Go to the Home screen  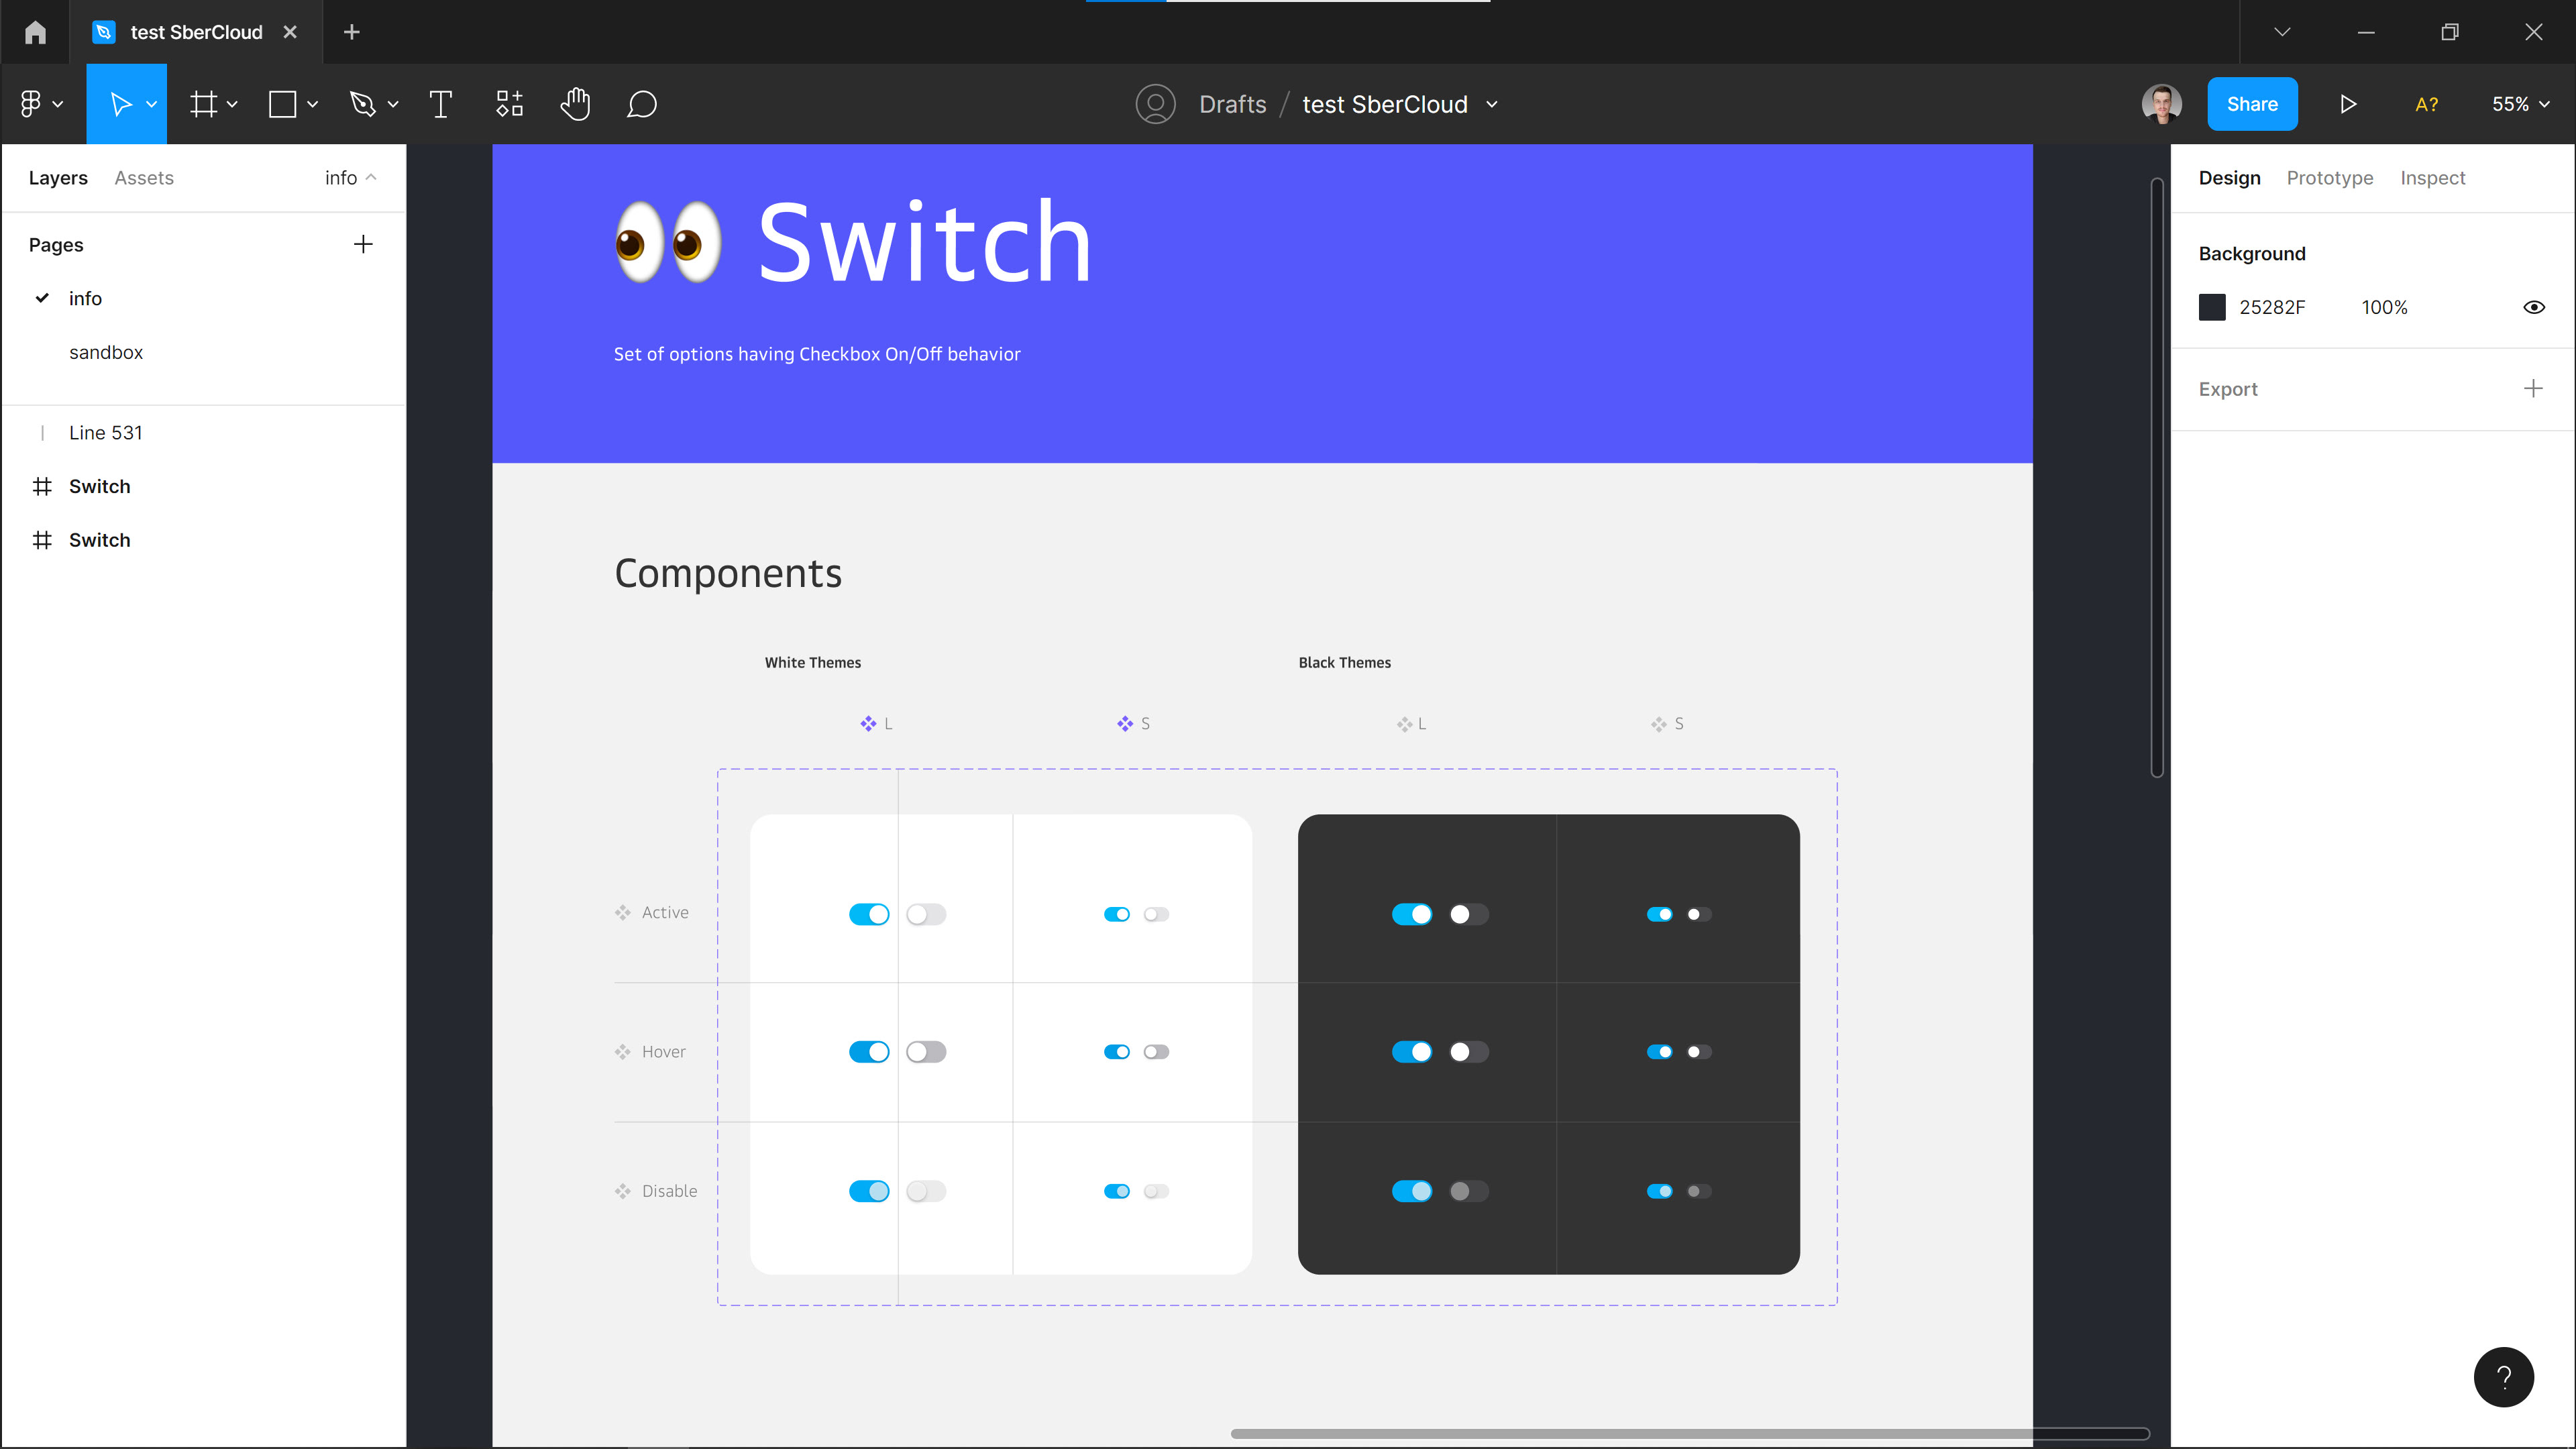click(35, 32)
